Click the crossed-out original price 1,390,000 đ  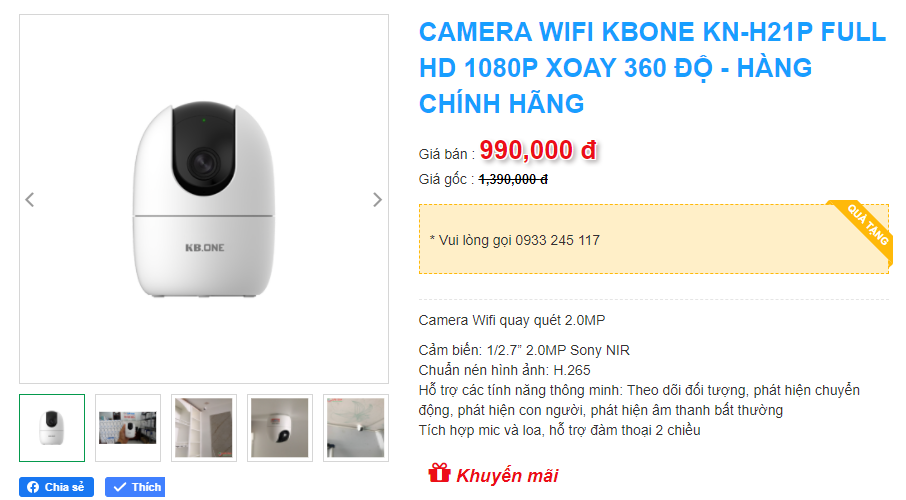click(x=513, y=180)
